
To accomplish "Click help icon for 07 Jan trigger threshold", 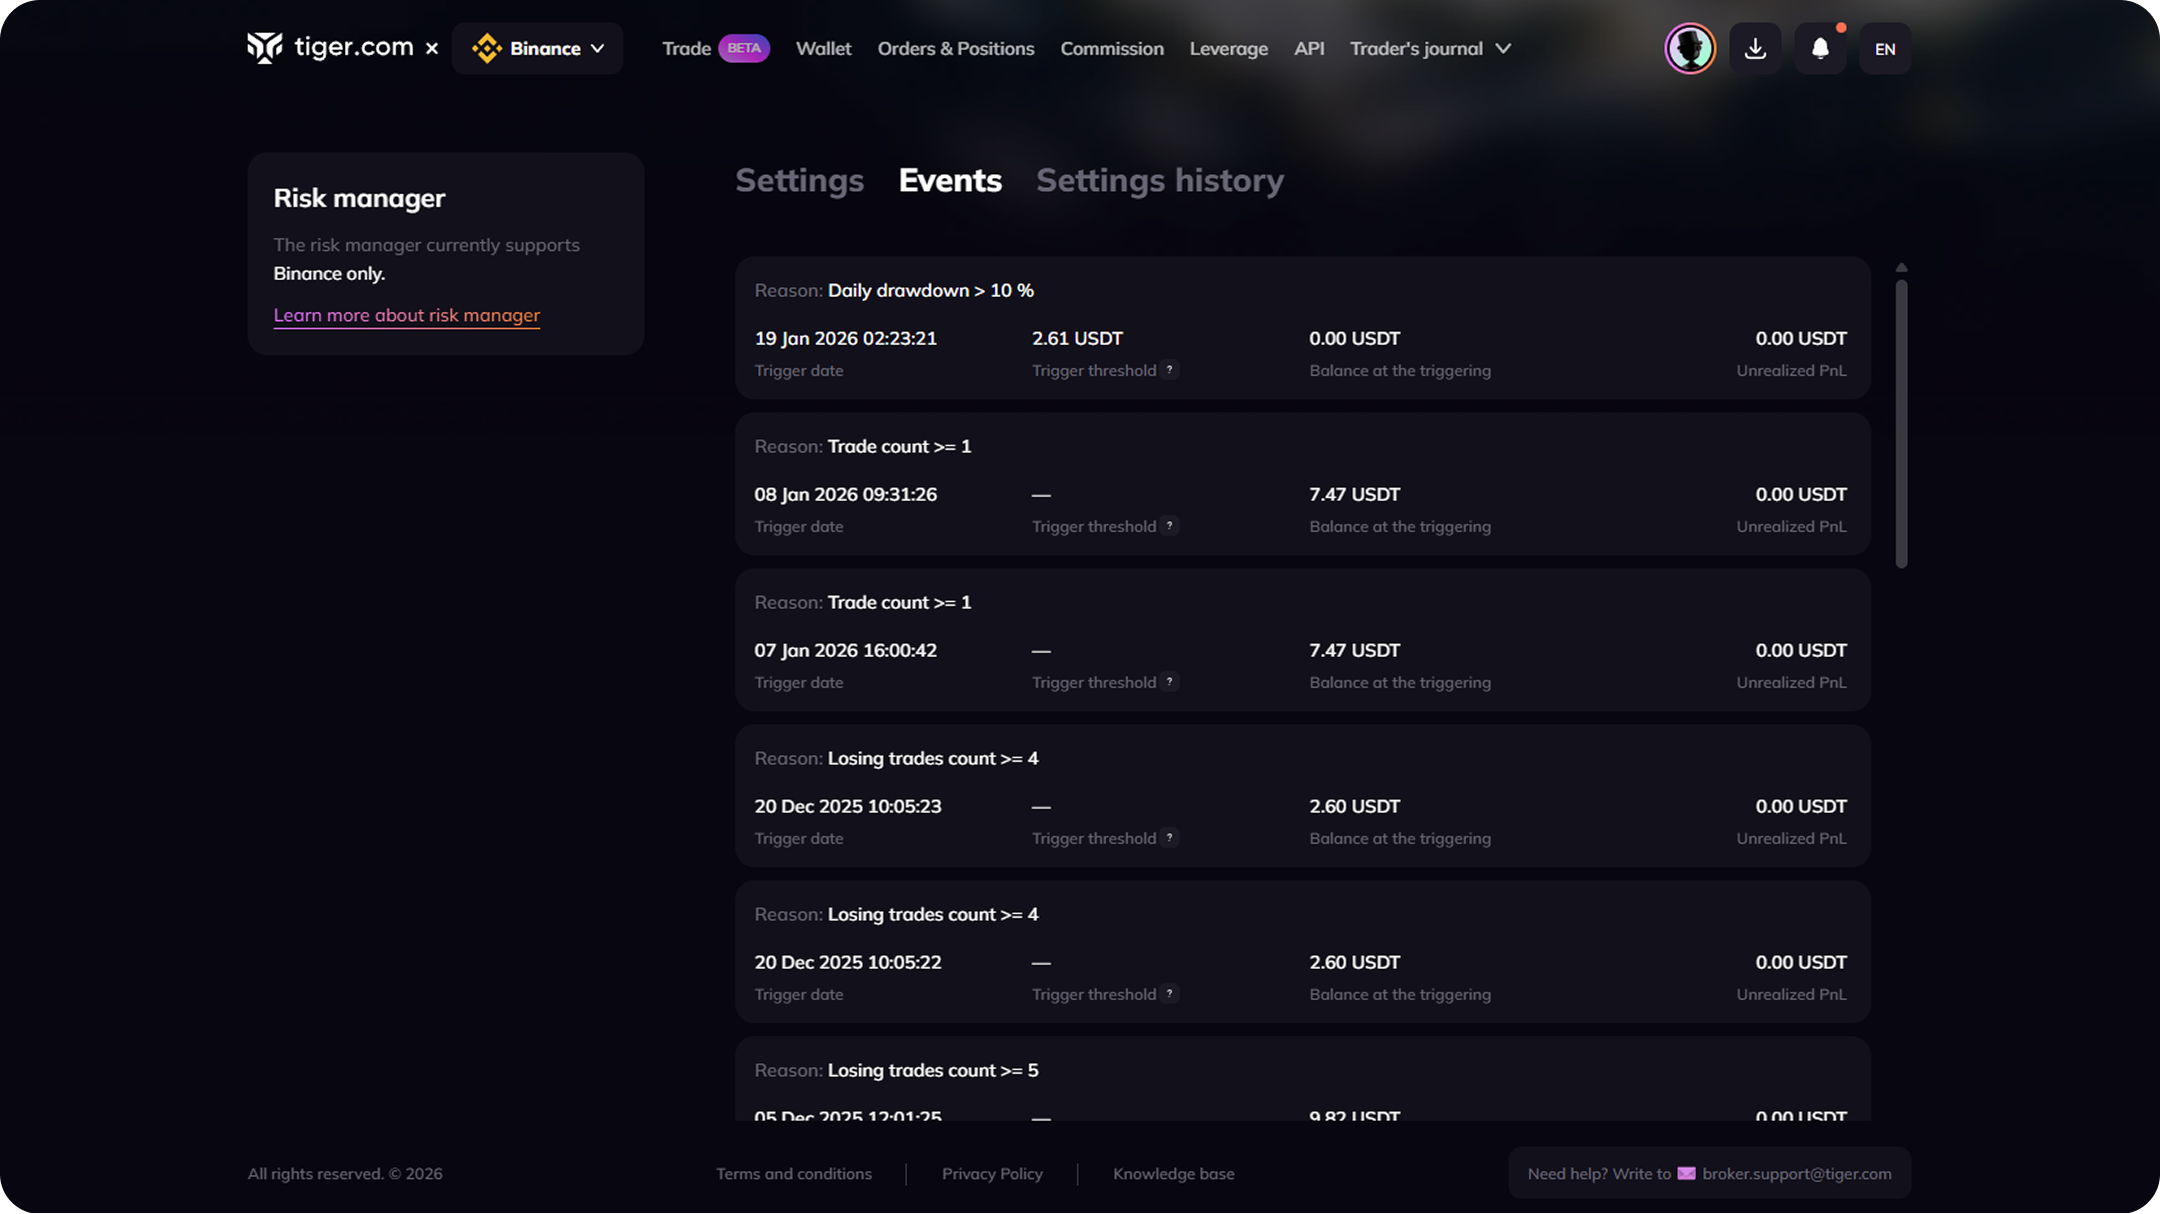I will [x=1169, y=682].
